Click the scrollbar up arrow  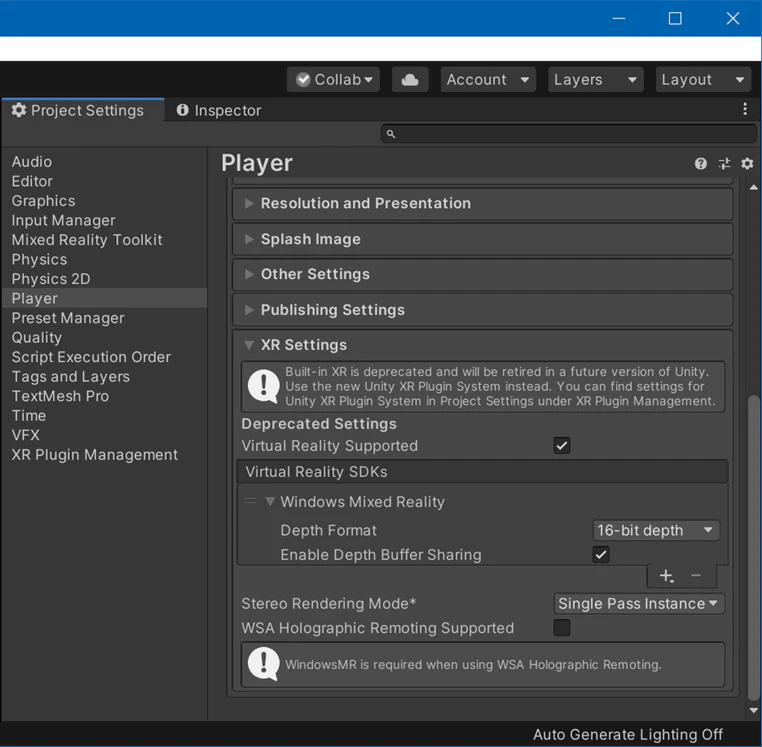[x=753, y=188]
